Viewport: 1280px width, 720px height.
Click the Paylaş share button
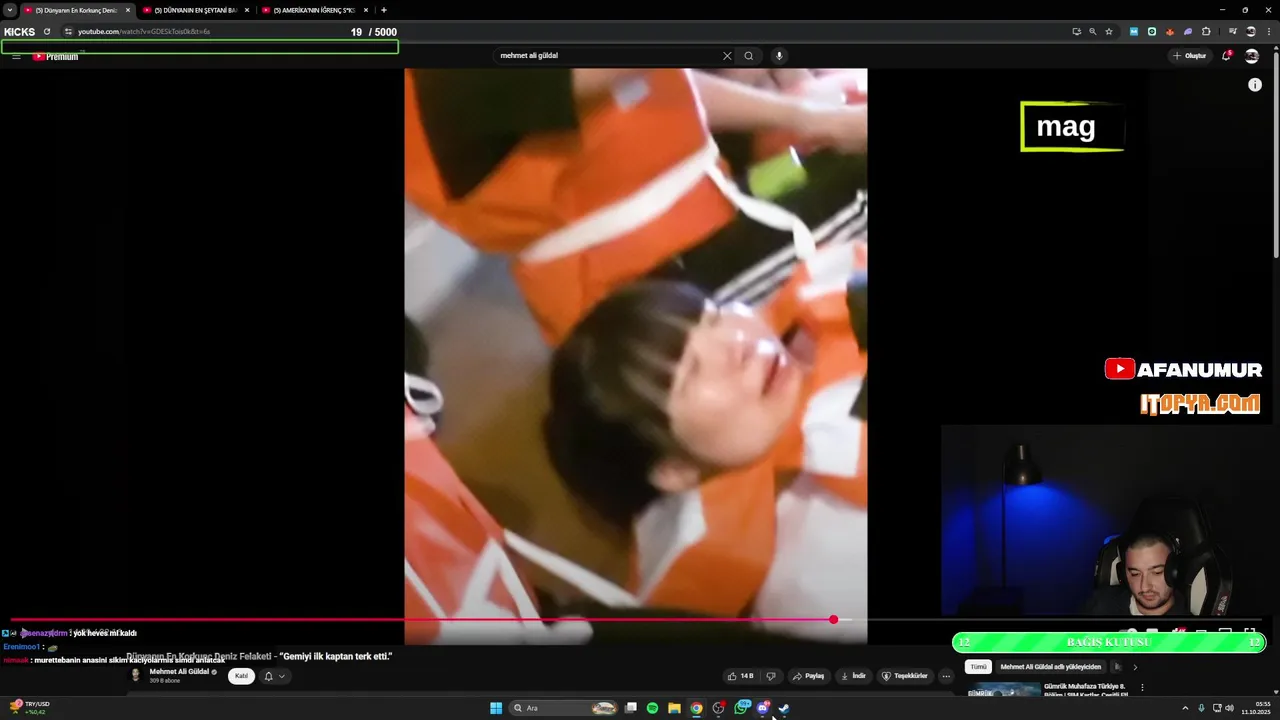(809, 676)
